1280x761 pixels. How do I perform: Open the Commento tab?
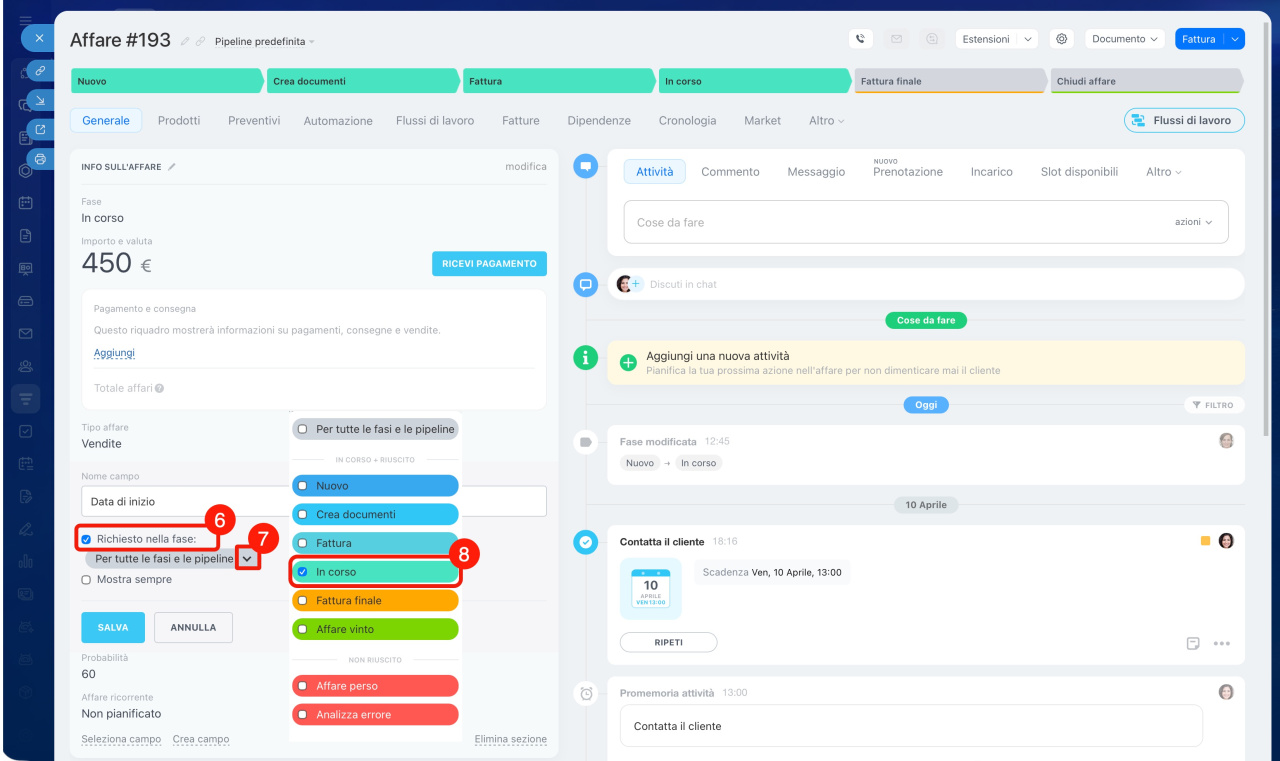pos(730,172)
